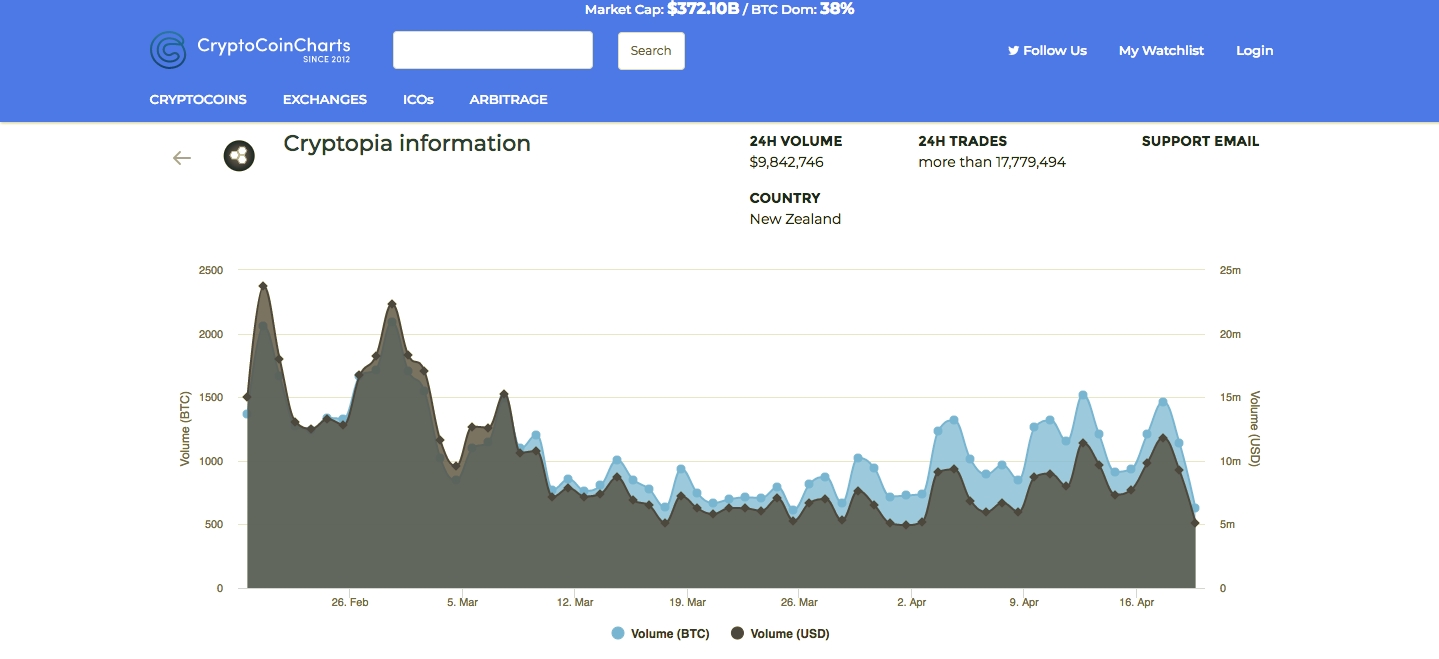
Task: Toggle the Volume (BTC) legend series
Action: (x=660, y=633)
